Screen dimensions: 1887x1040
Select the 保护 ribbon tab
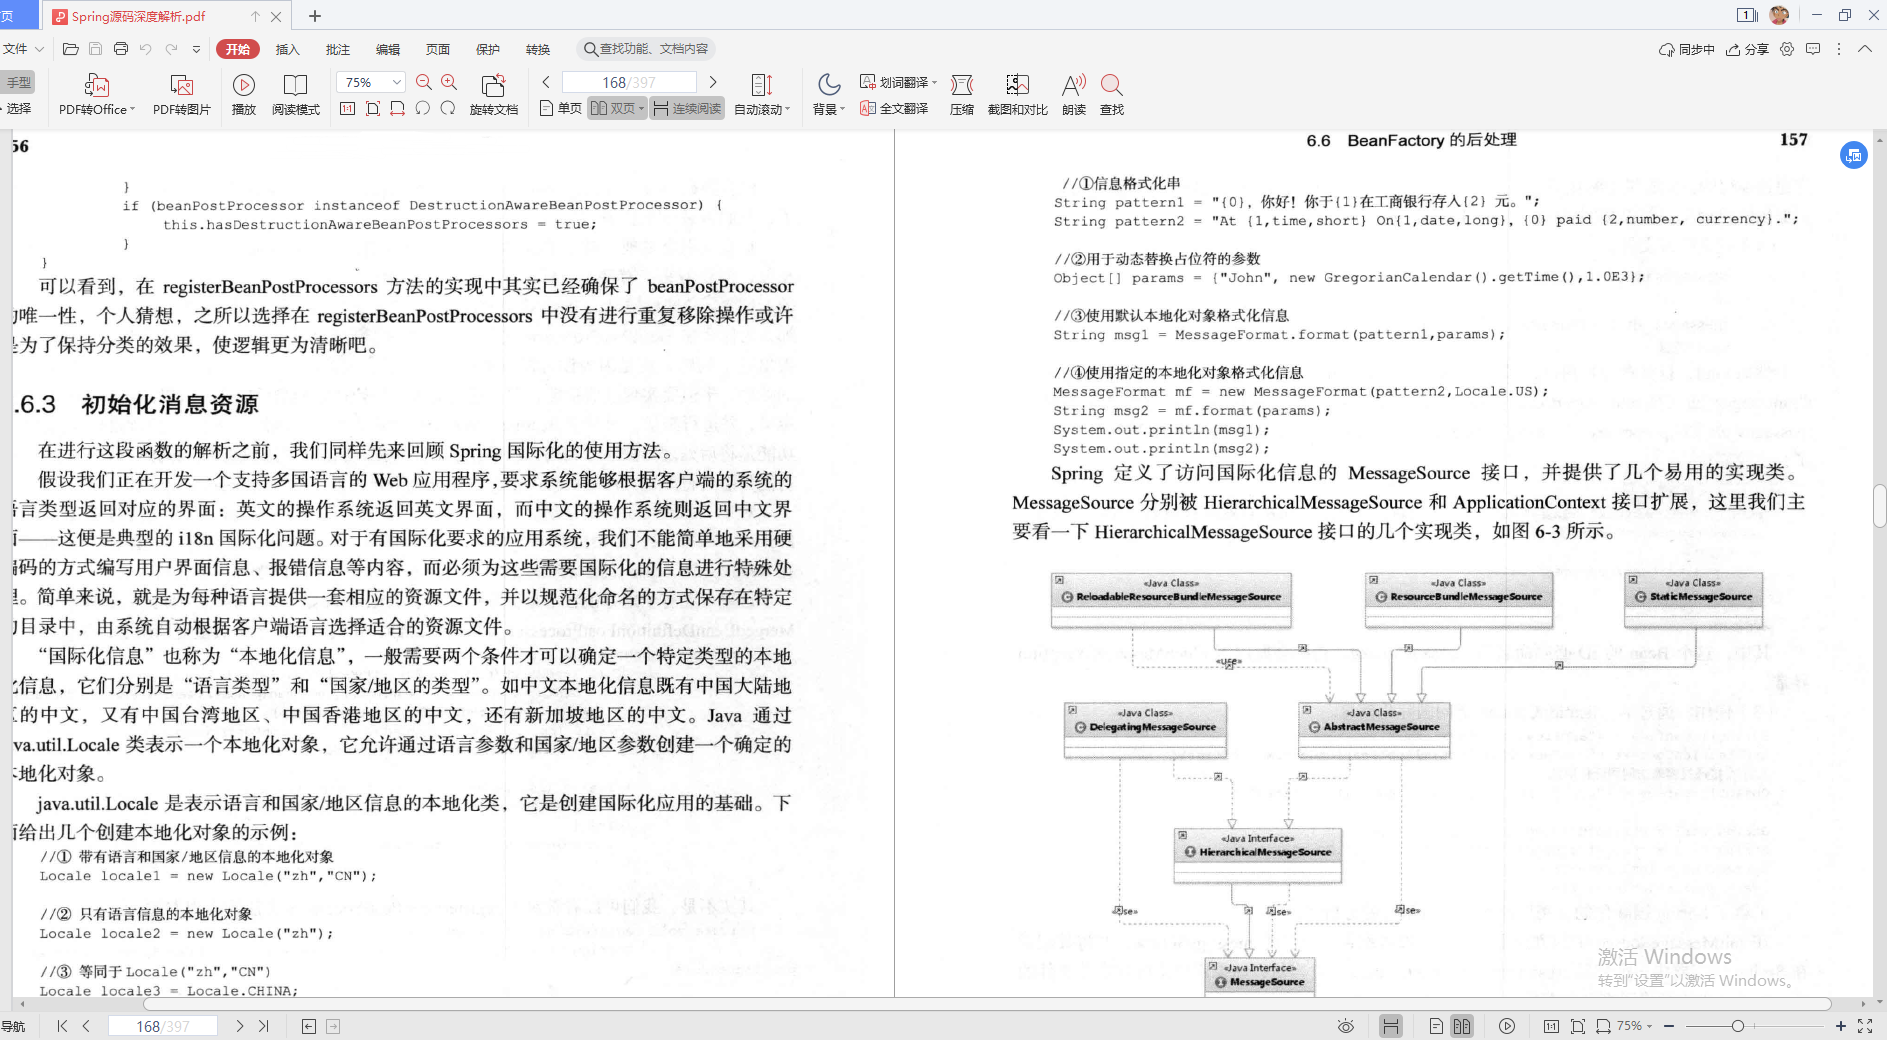click(488, 49)
